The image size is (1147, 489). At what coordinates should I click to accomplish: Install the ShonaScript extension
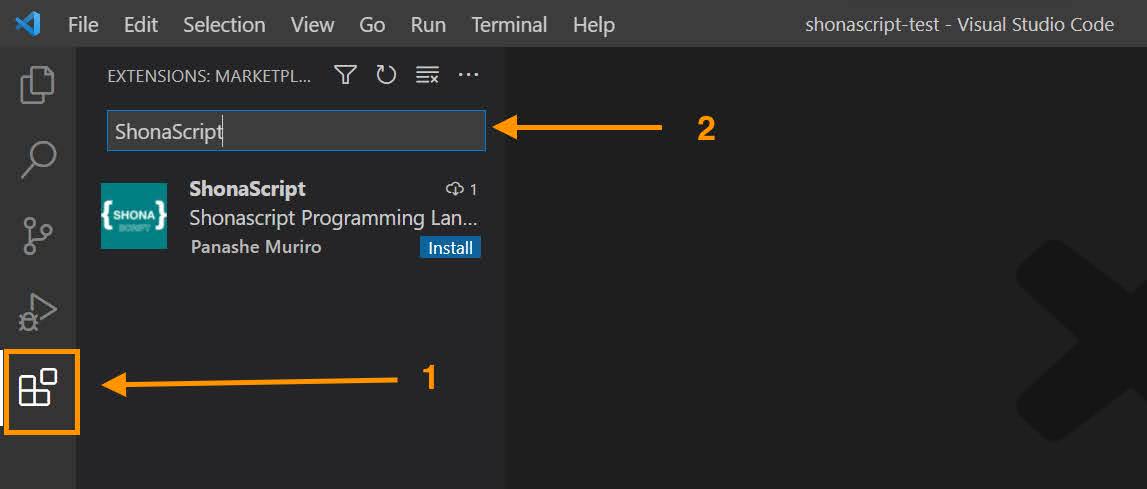point(450,248)
